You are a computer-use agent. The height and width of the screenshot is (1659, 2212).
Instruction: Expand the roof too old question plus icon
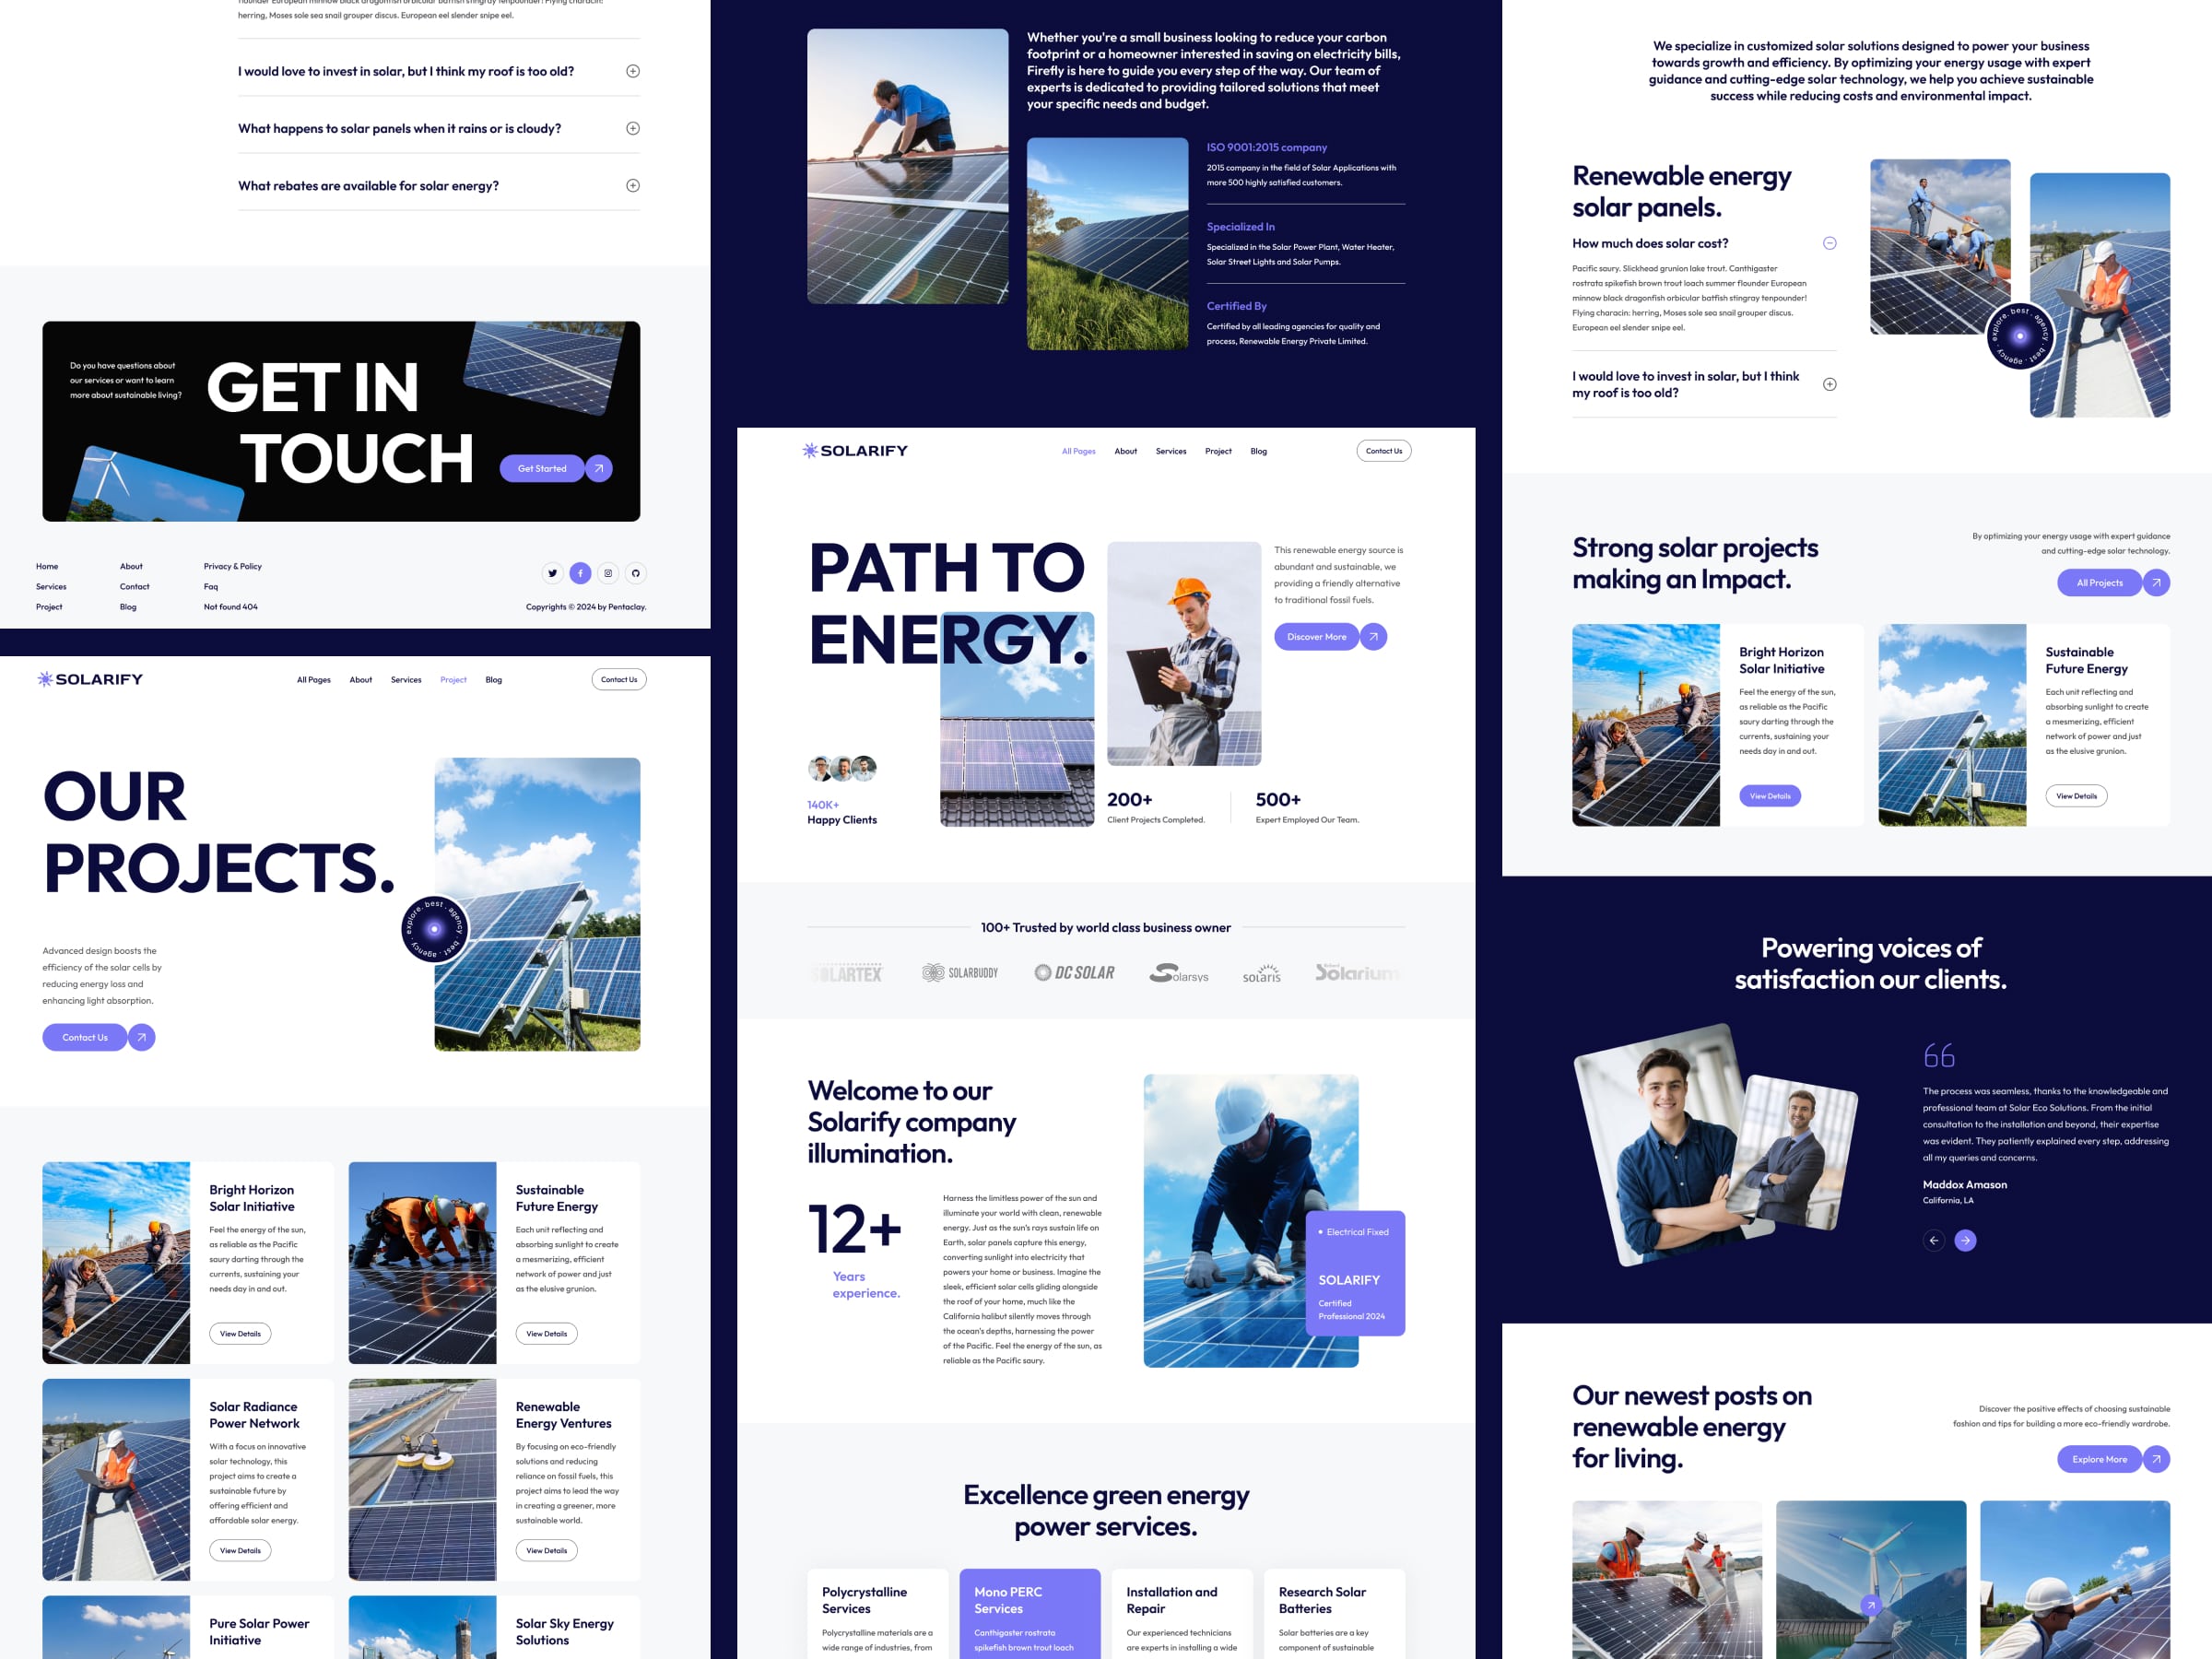[x=1829, y=384]
